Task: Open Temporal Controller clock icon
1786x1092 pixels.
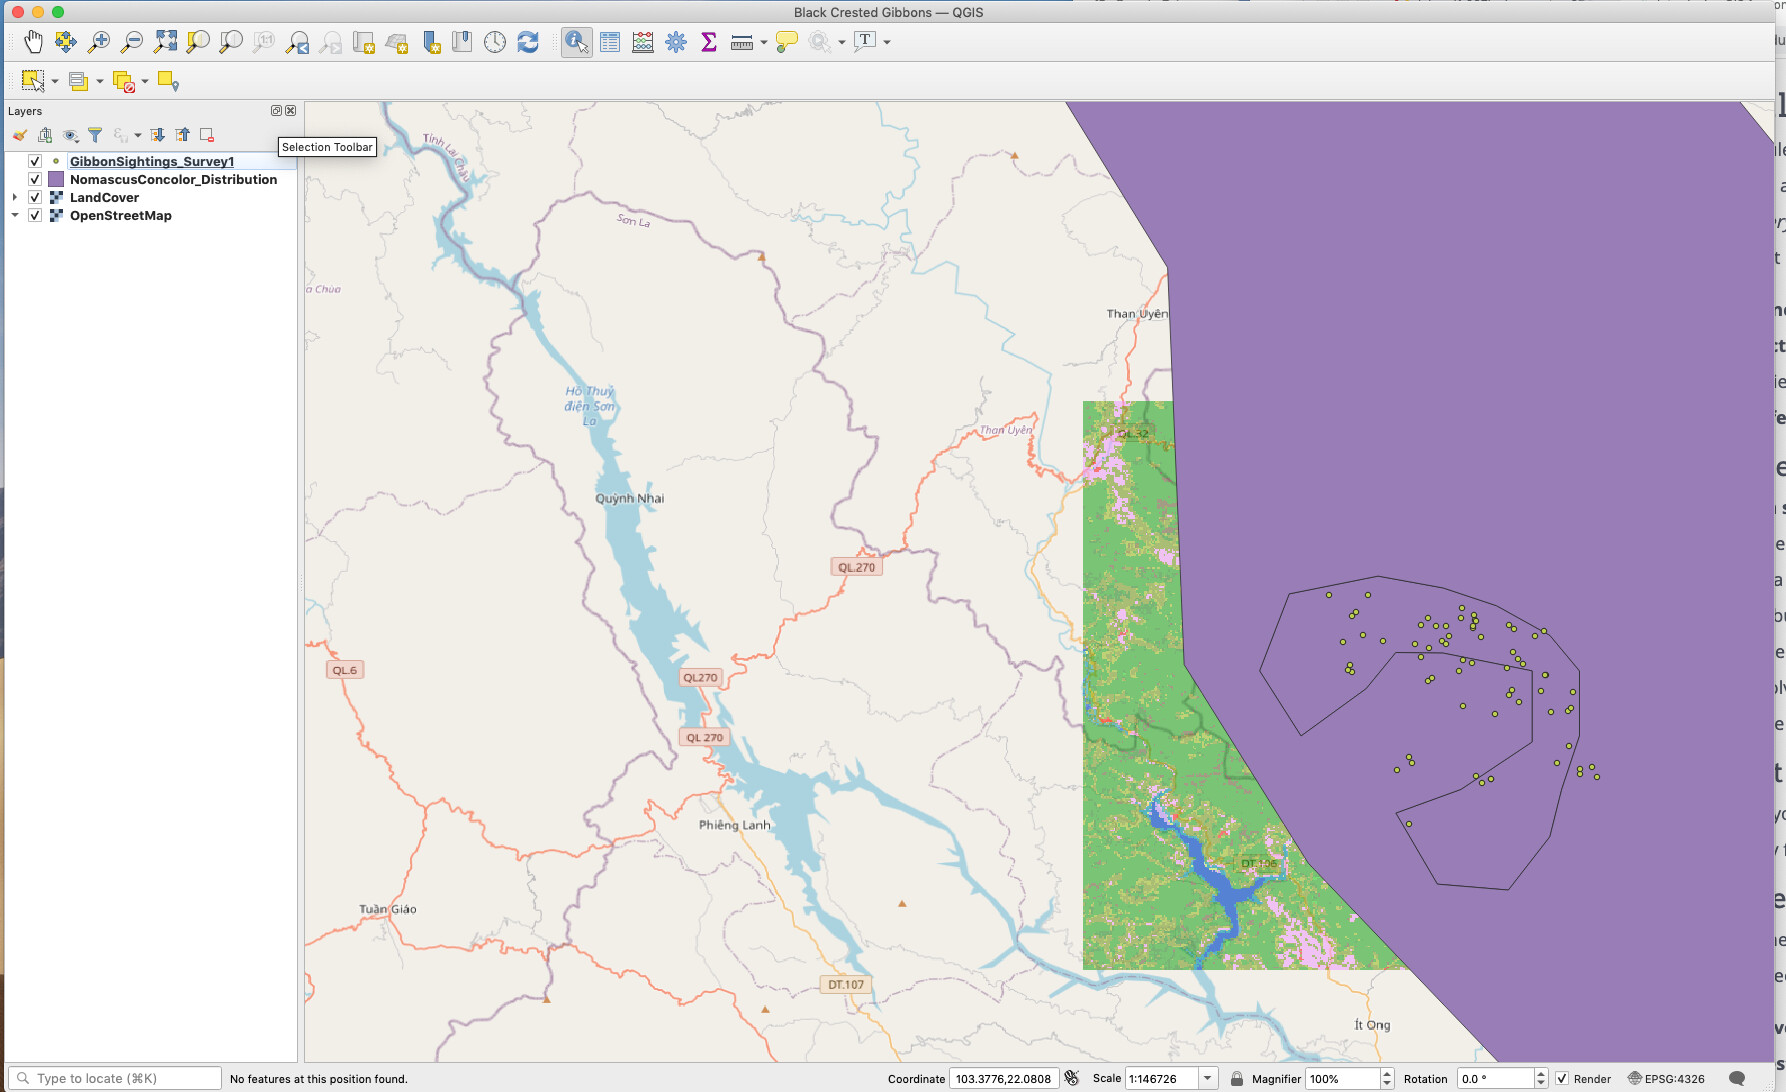Action: point(495,42)
